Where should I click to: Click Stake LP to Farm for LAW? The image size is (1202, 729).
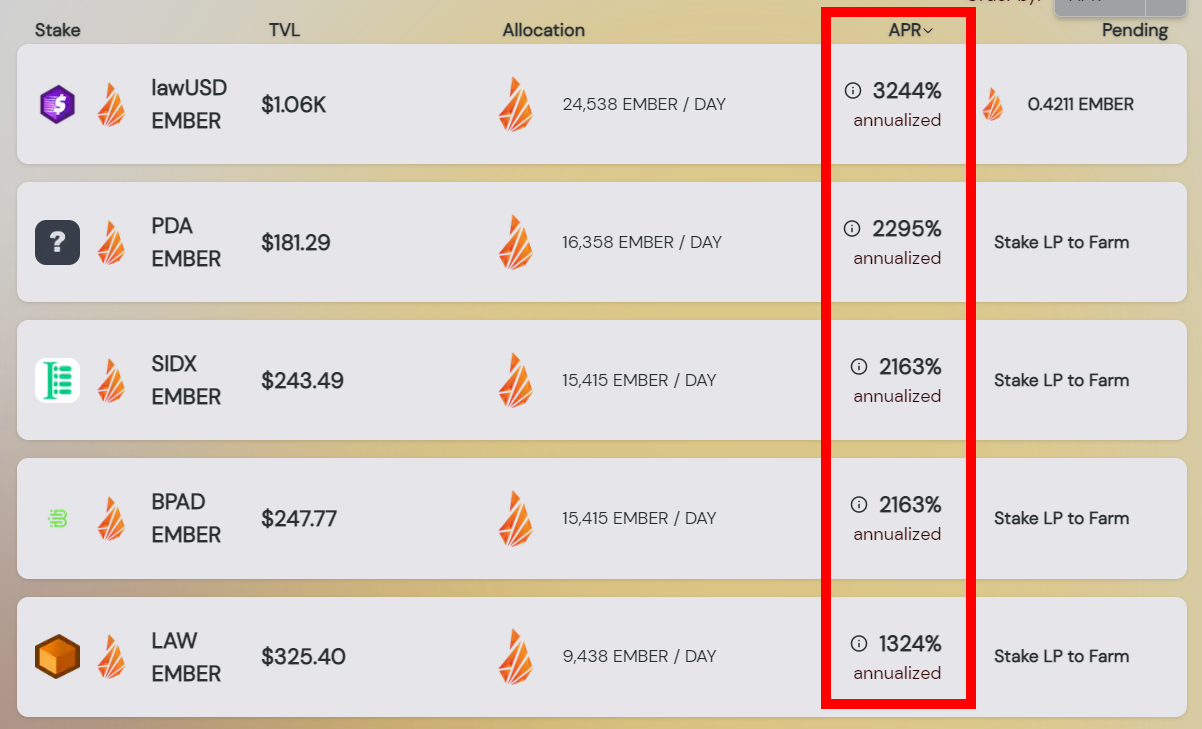[1061, 656]
